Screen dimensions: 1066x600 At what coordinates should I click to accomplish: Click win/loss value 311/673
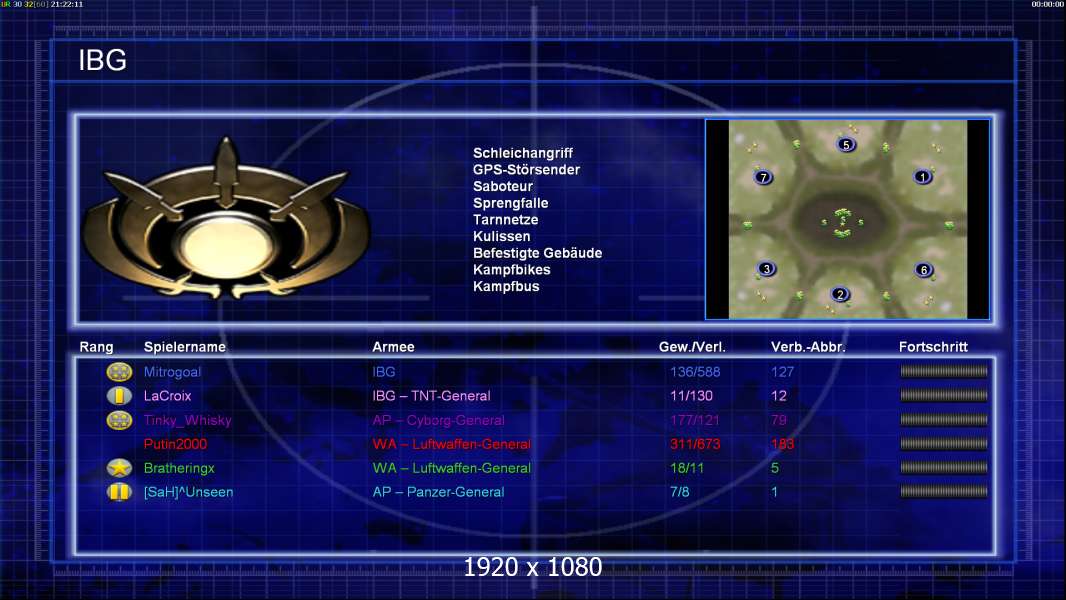pos(695,444)
